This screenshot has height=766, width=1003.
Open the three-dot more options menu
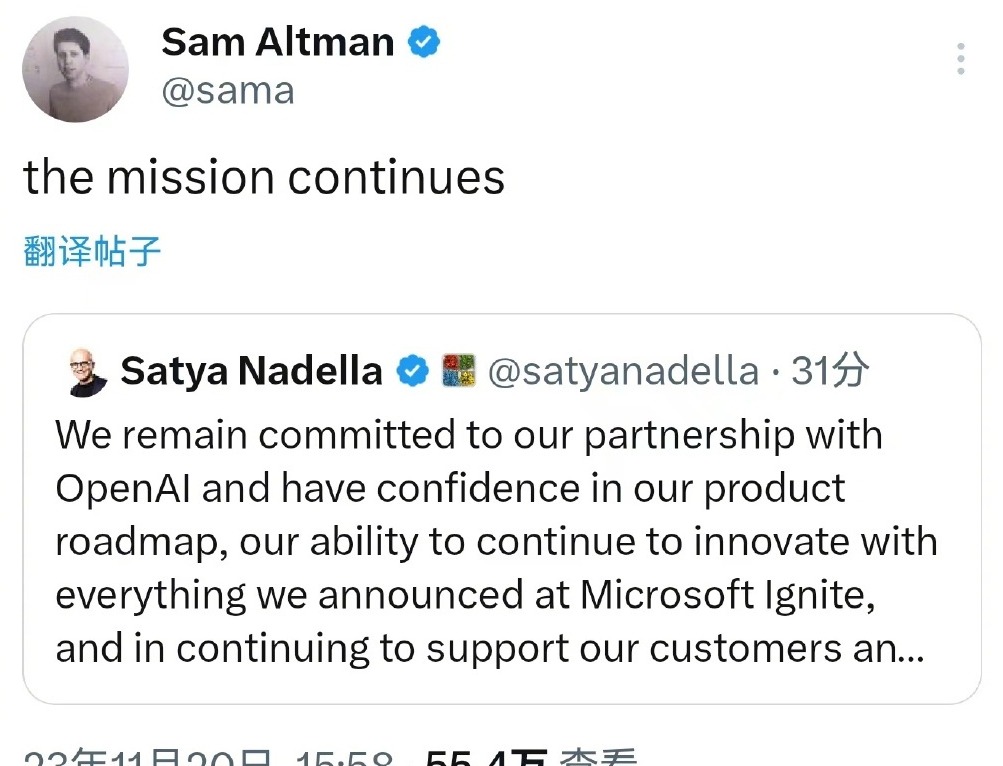(x=960, y=59)
